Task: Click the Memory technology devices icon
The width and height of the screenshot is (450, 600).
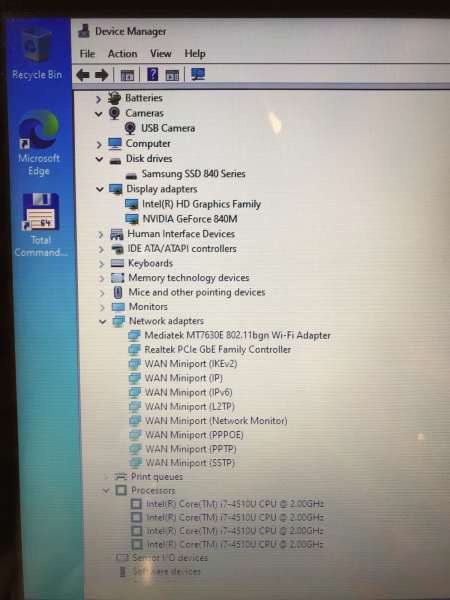Action: click(117, 278)
